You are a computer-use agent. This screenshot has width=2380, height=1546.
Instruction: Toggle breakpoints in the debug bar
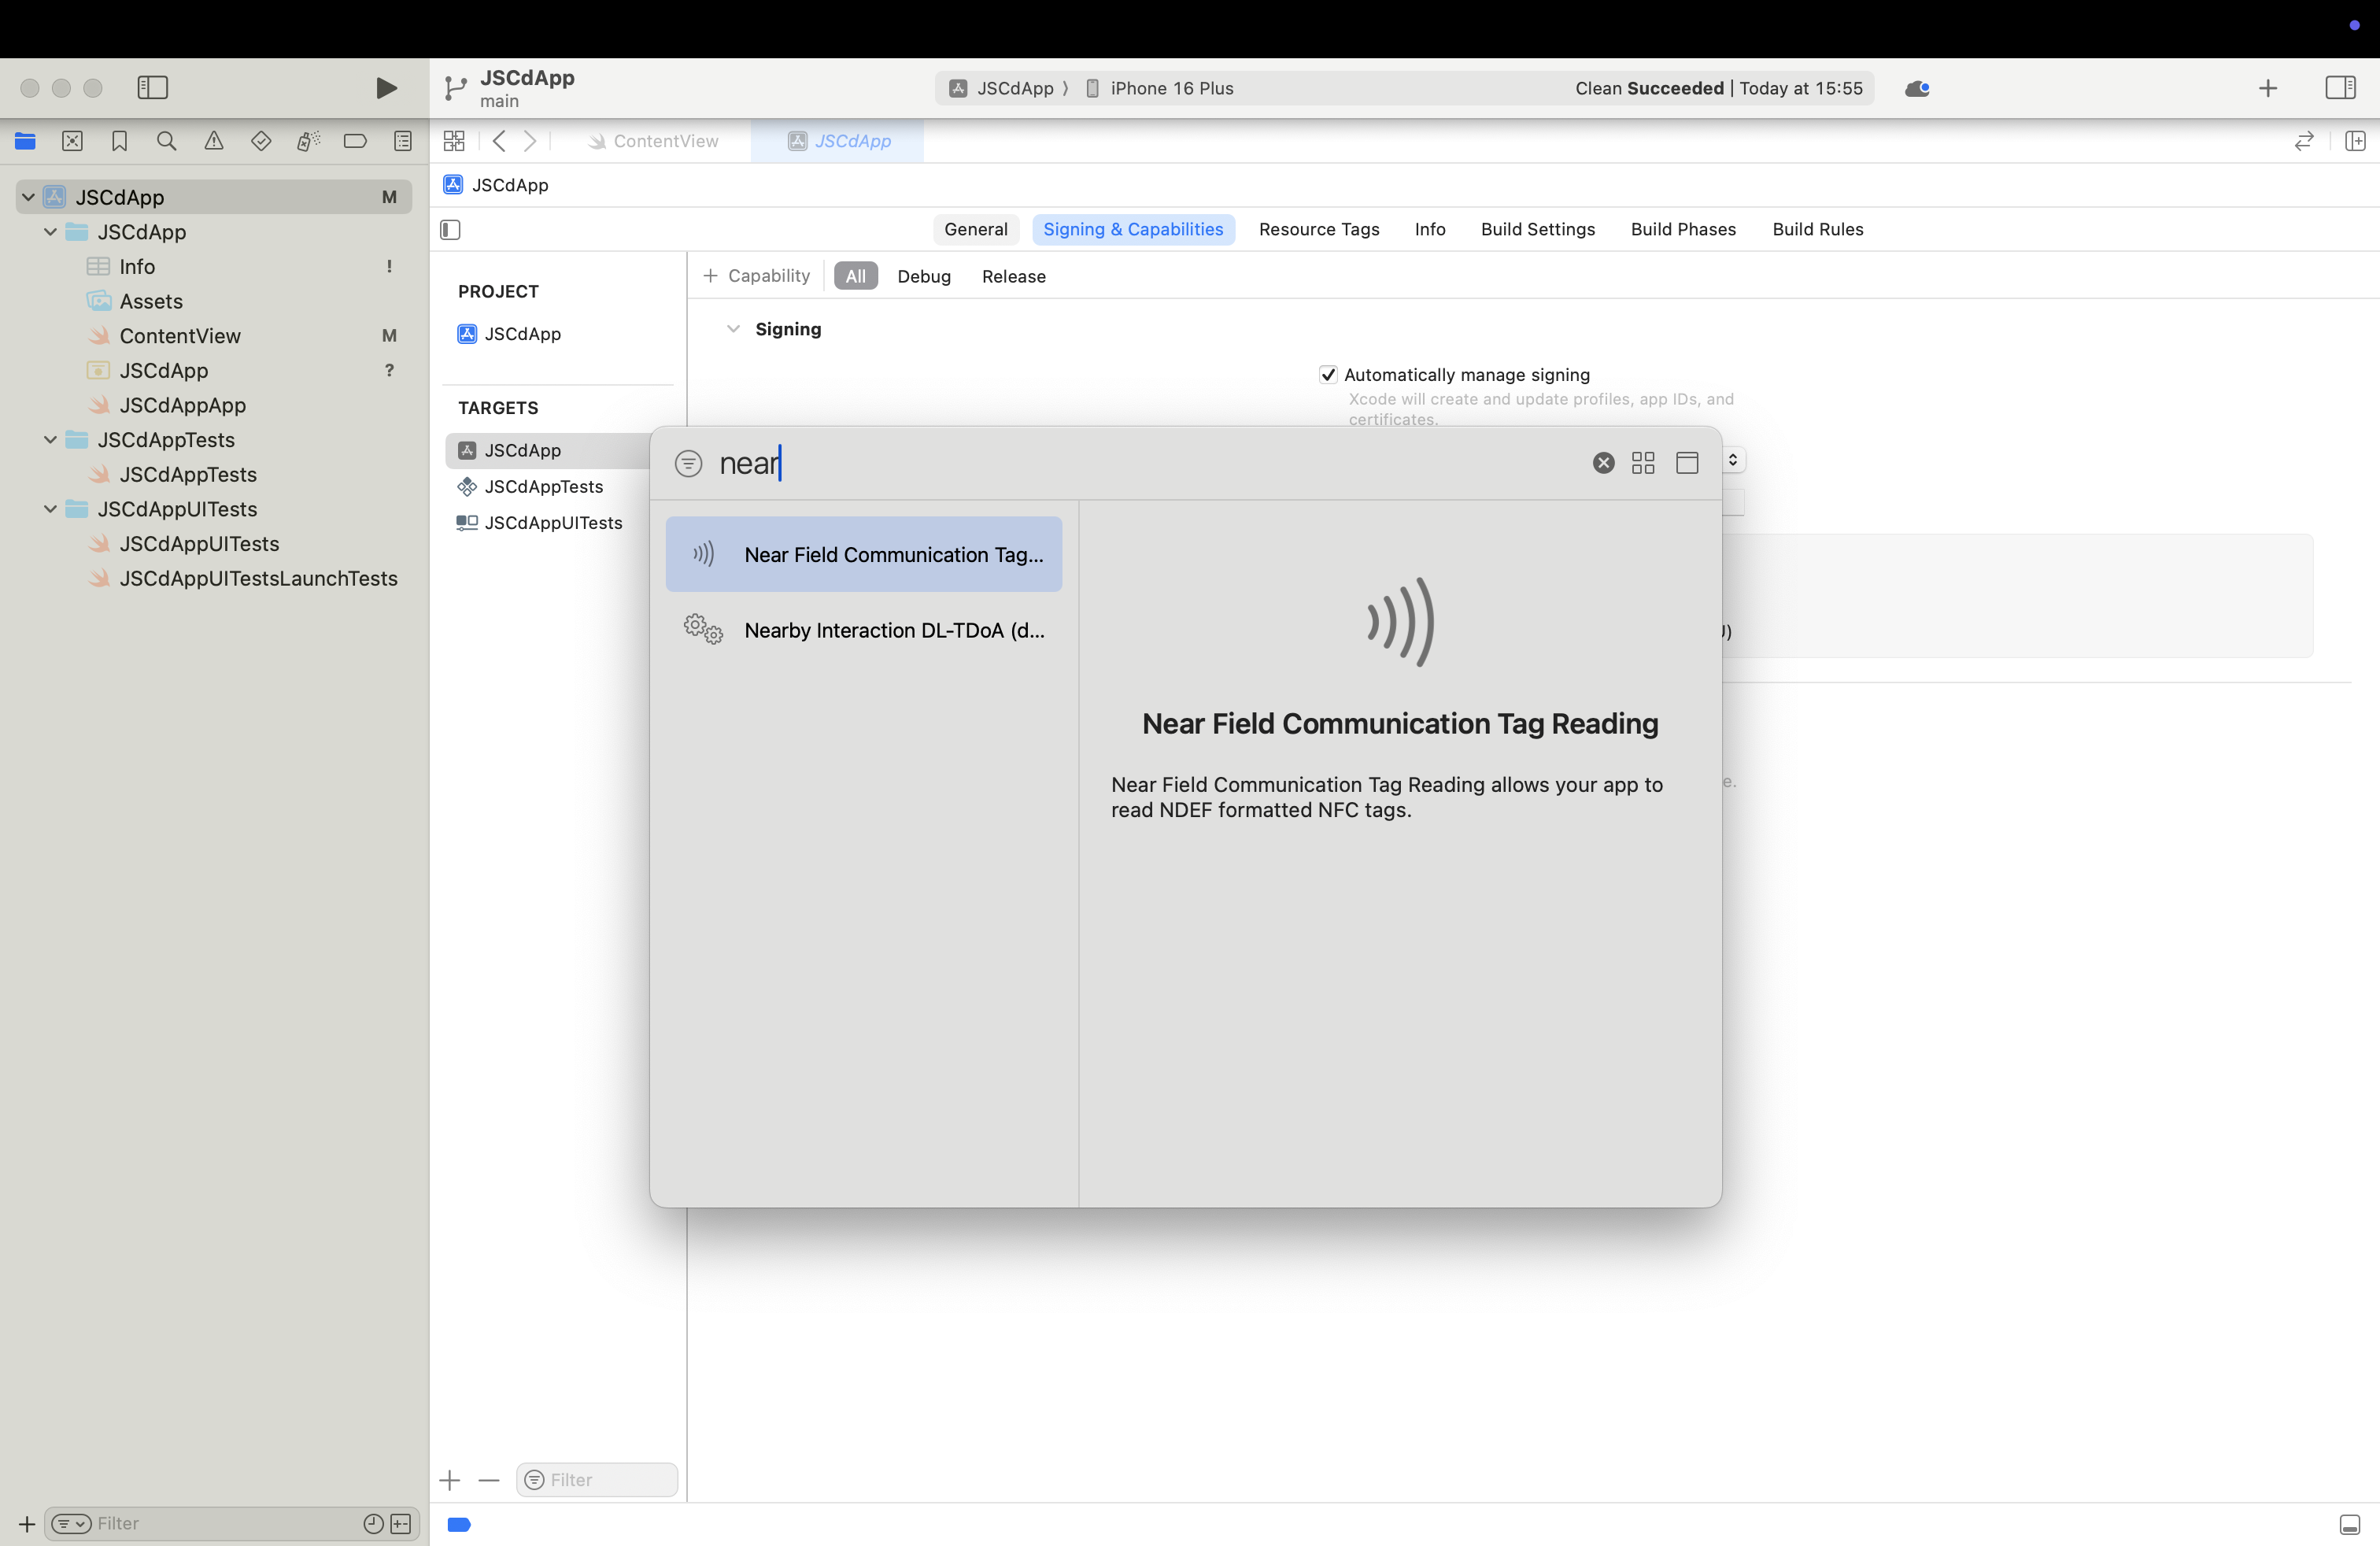[x=458, y=1524]
